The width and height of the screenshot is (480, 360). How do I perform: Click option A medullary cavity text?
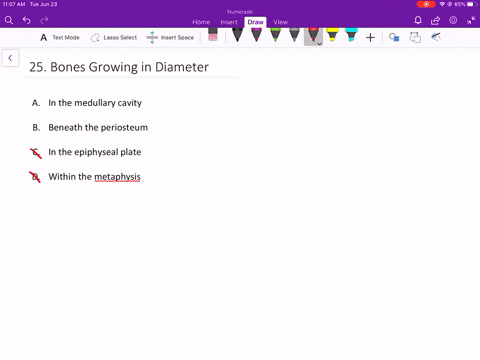95,103
